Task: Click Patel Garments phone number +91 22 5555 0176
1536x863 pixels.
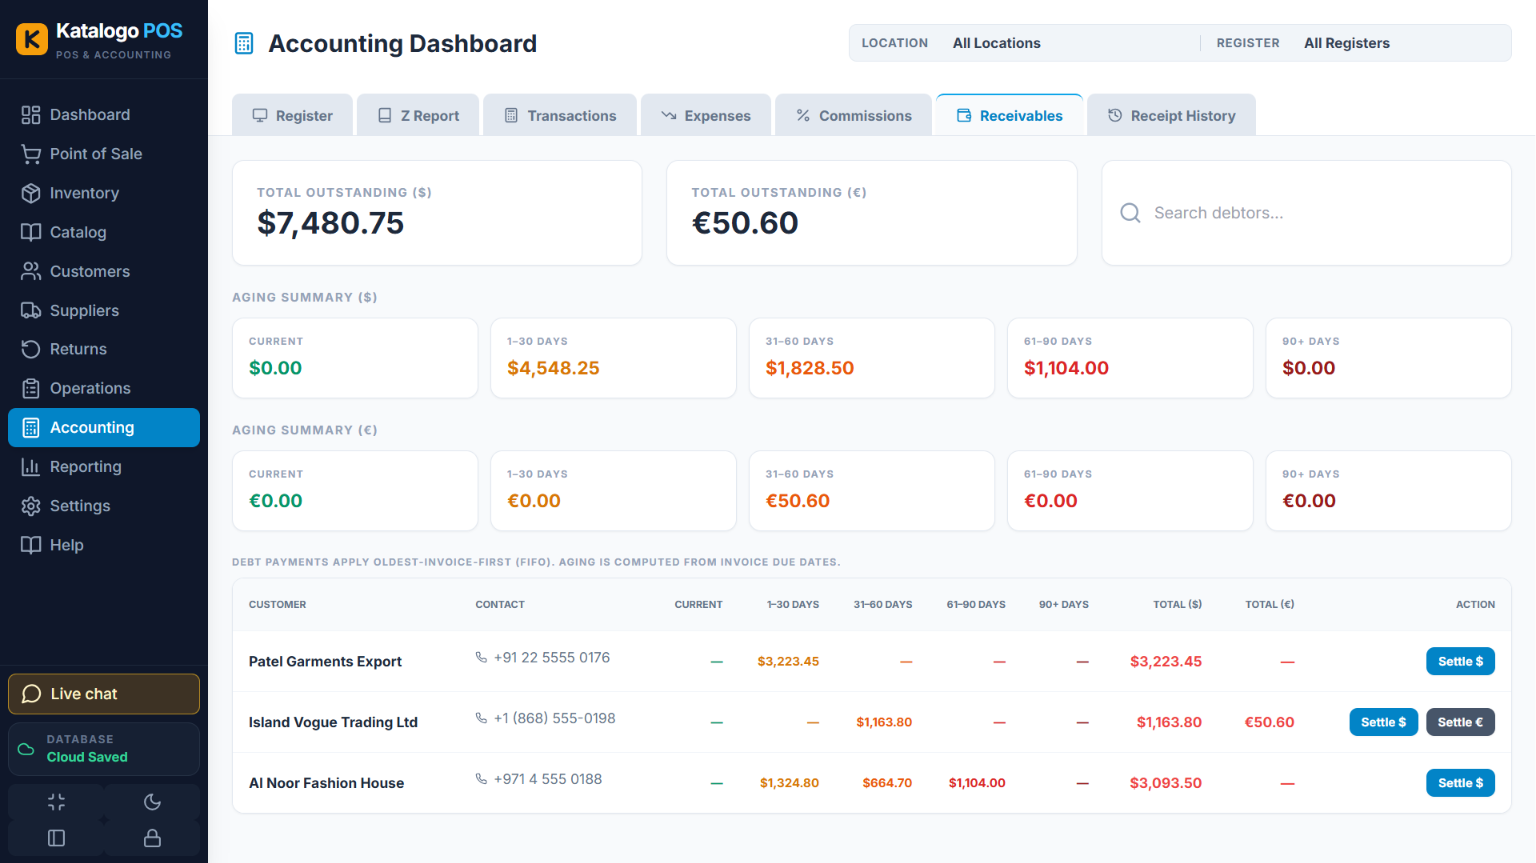Action: coord(552,657)
